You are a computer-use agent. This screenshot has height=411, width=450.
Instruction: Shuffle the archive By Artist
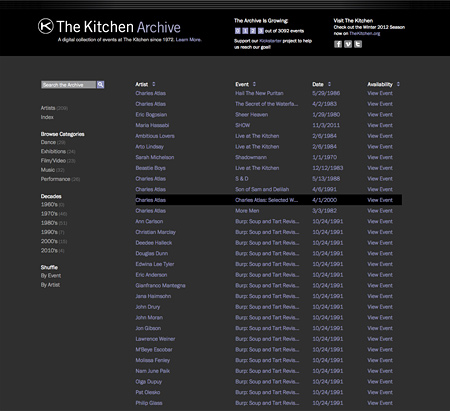click(50, 285)
